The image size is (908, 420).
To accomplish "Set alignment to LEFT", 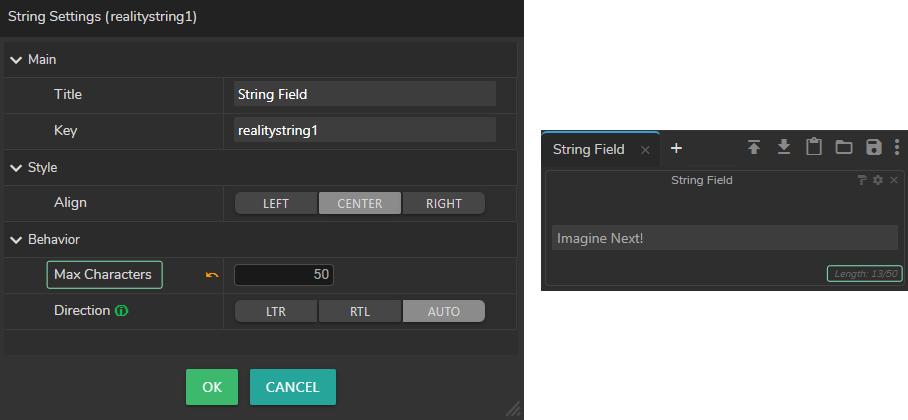I will point(276,203).
